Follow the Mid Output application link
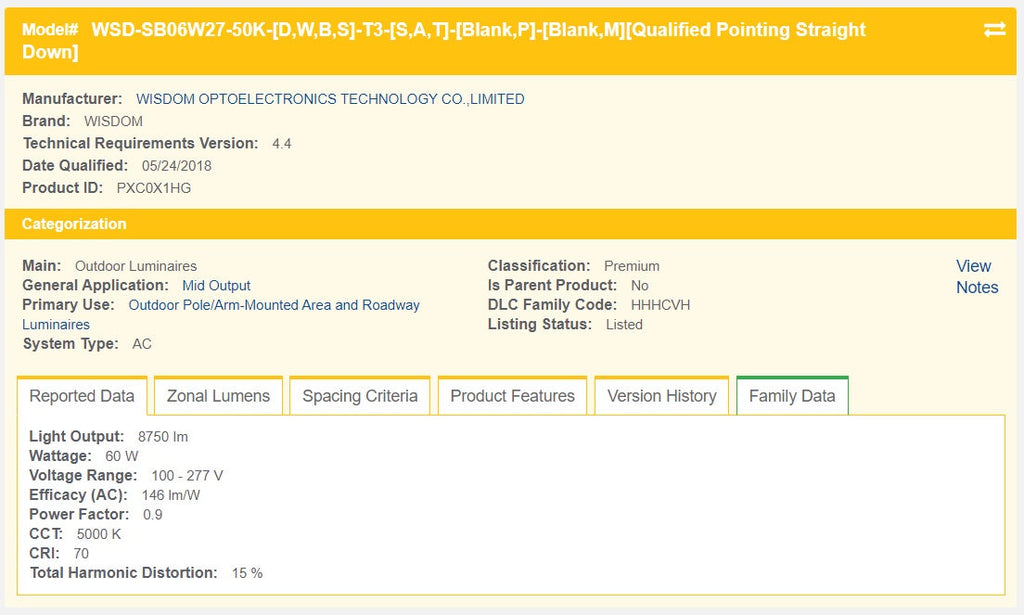This screenshot has height=615, width=1024. (216, 286)
